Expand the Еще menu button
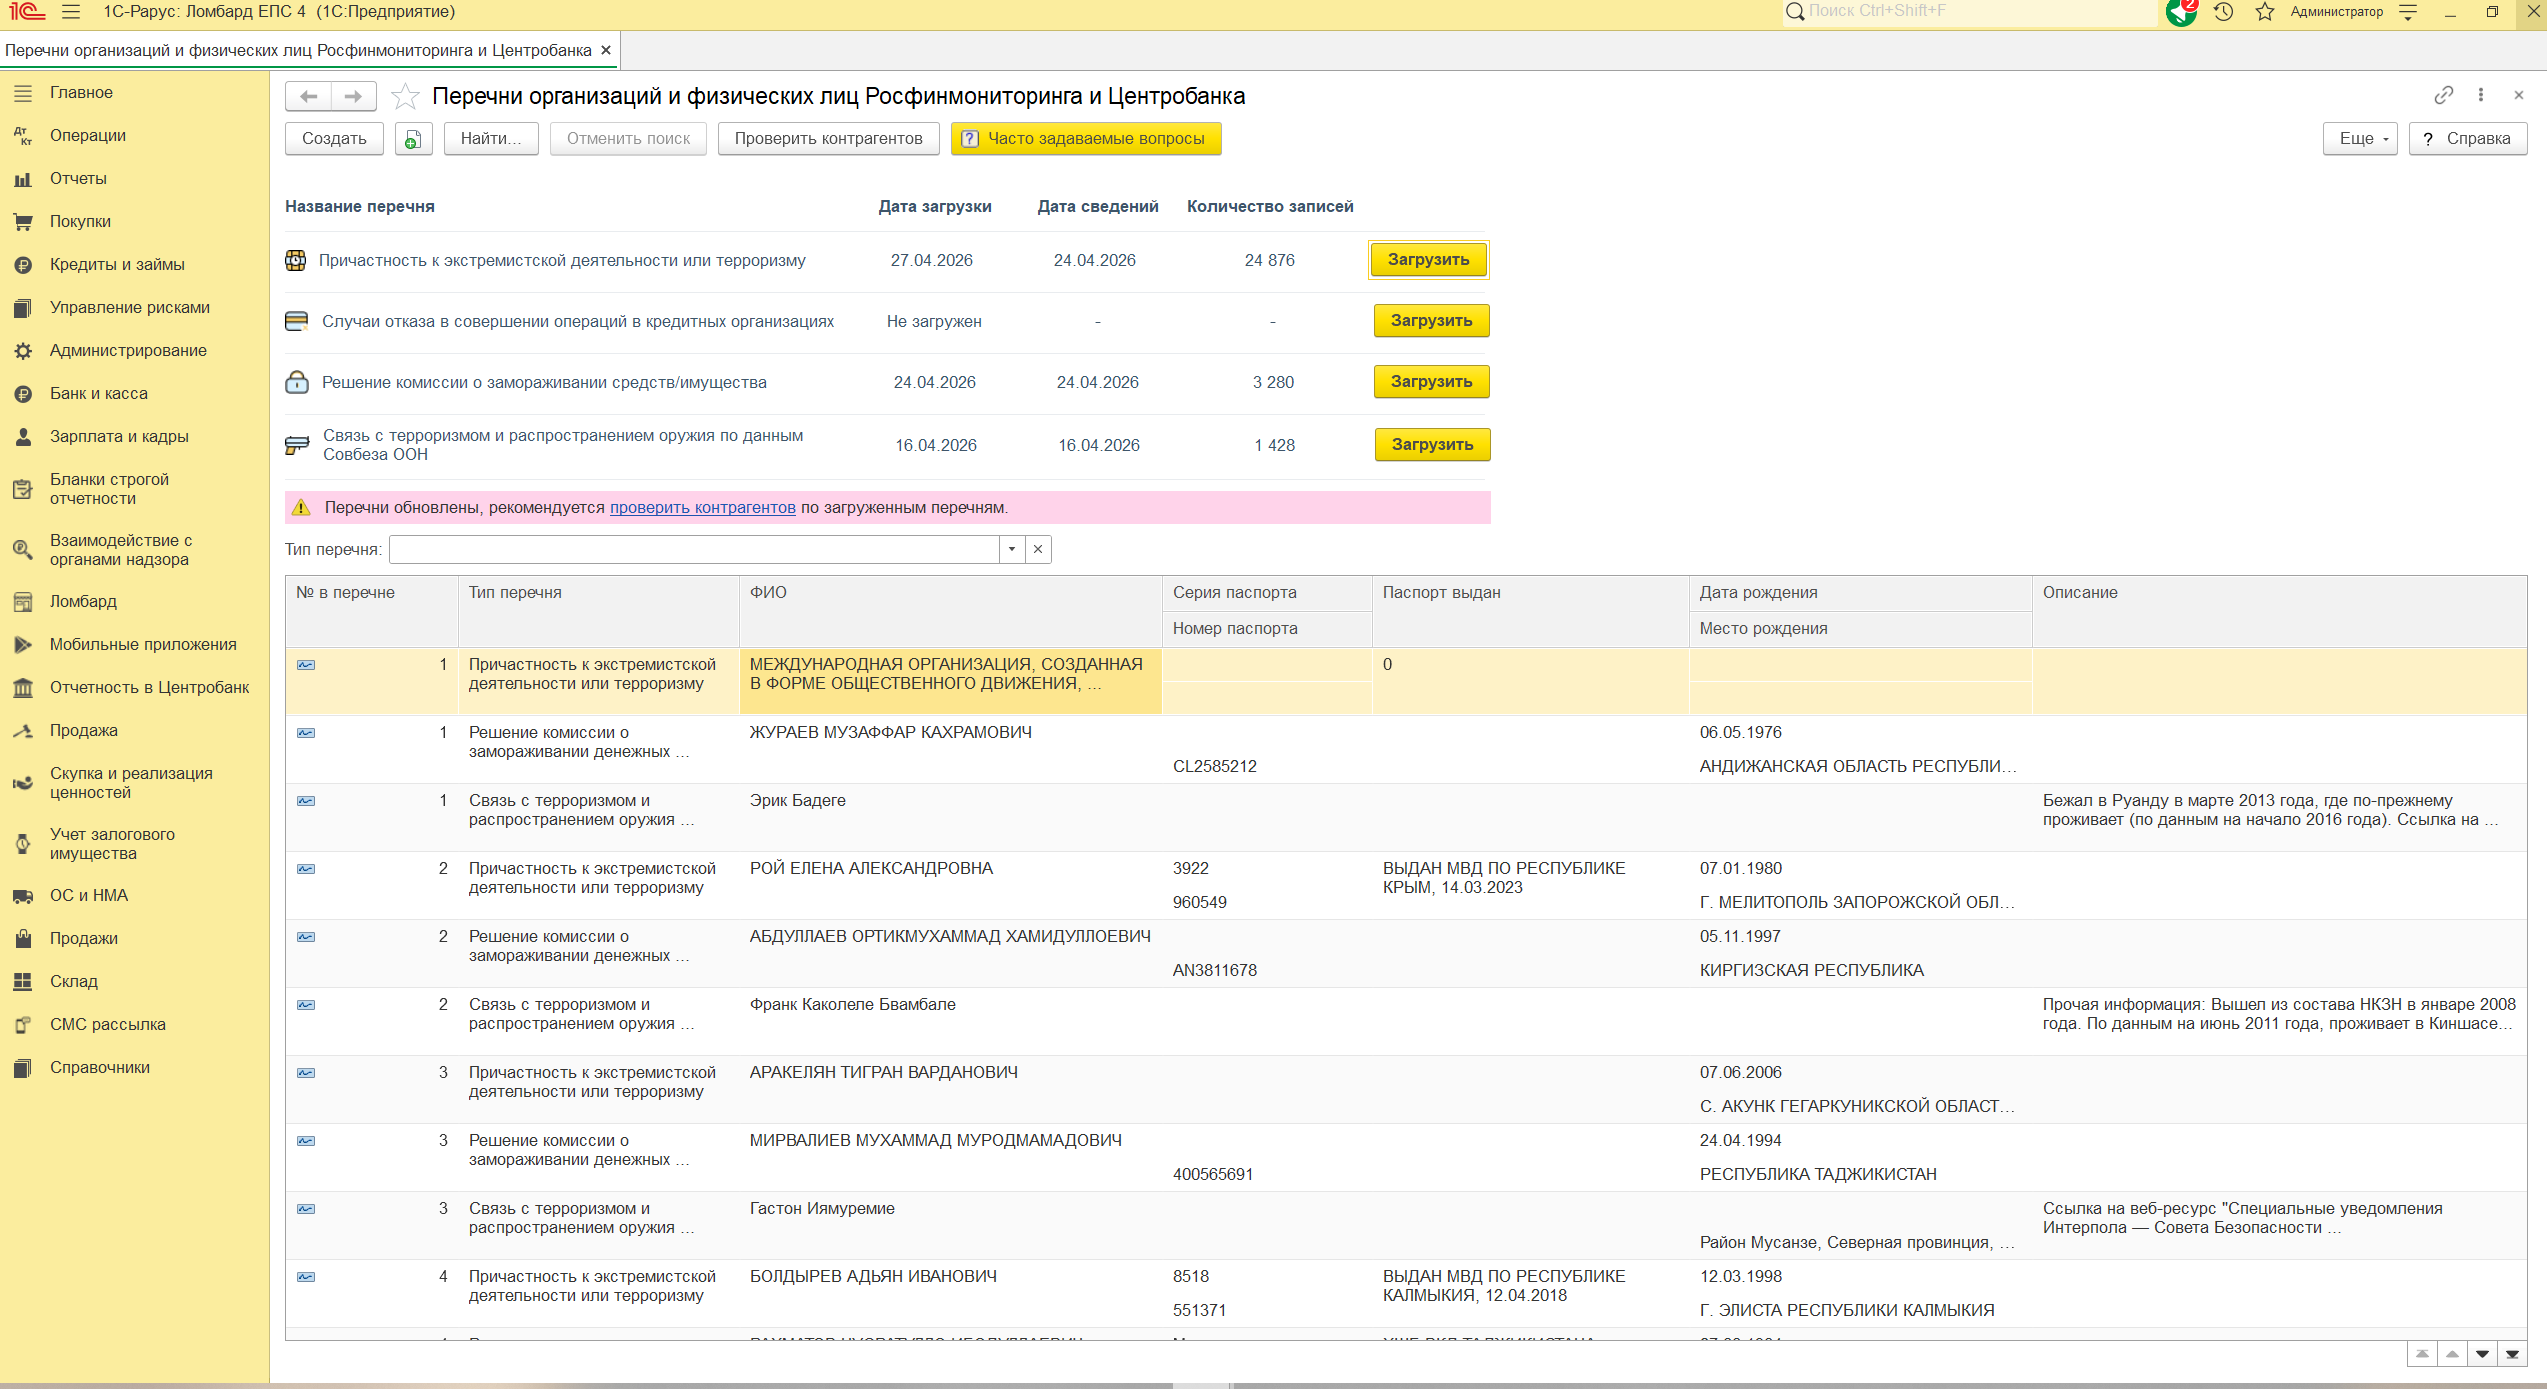Viewport: 2547px width, 1389px height. [x=2360, y=139]
